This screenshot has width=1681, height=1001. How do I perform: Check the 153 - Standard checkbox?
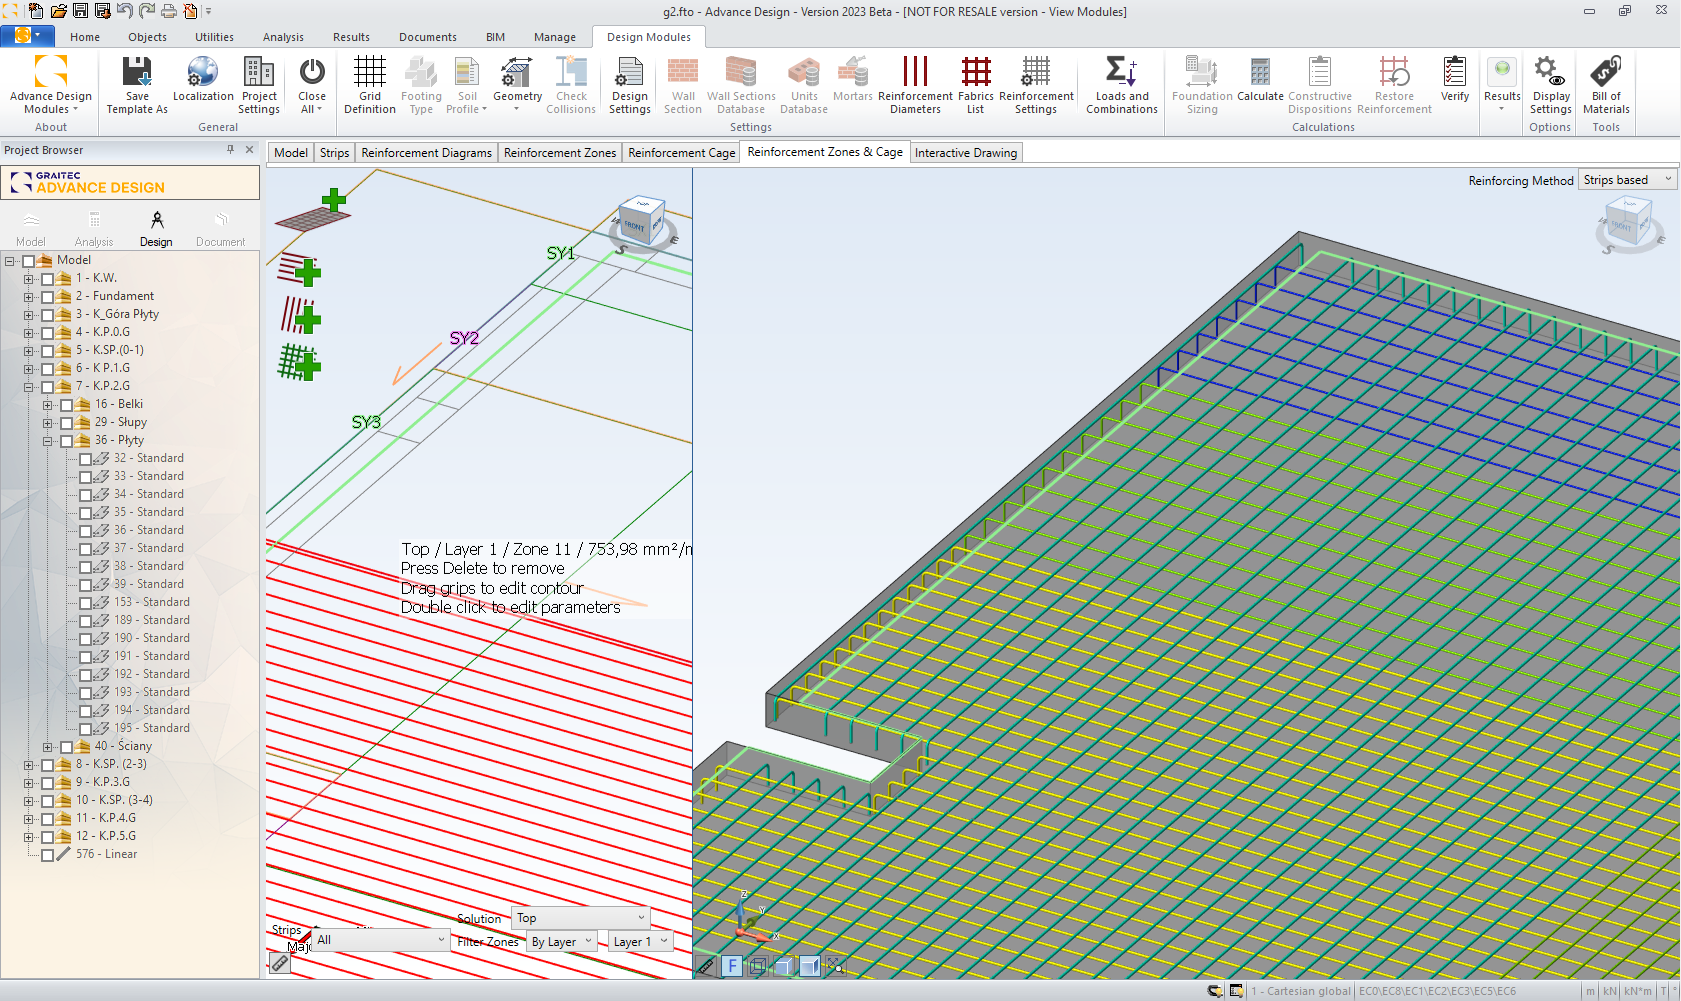point(85,603)
